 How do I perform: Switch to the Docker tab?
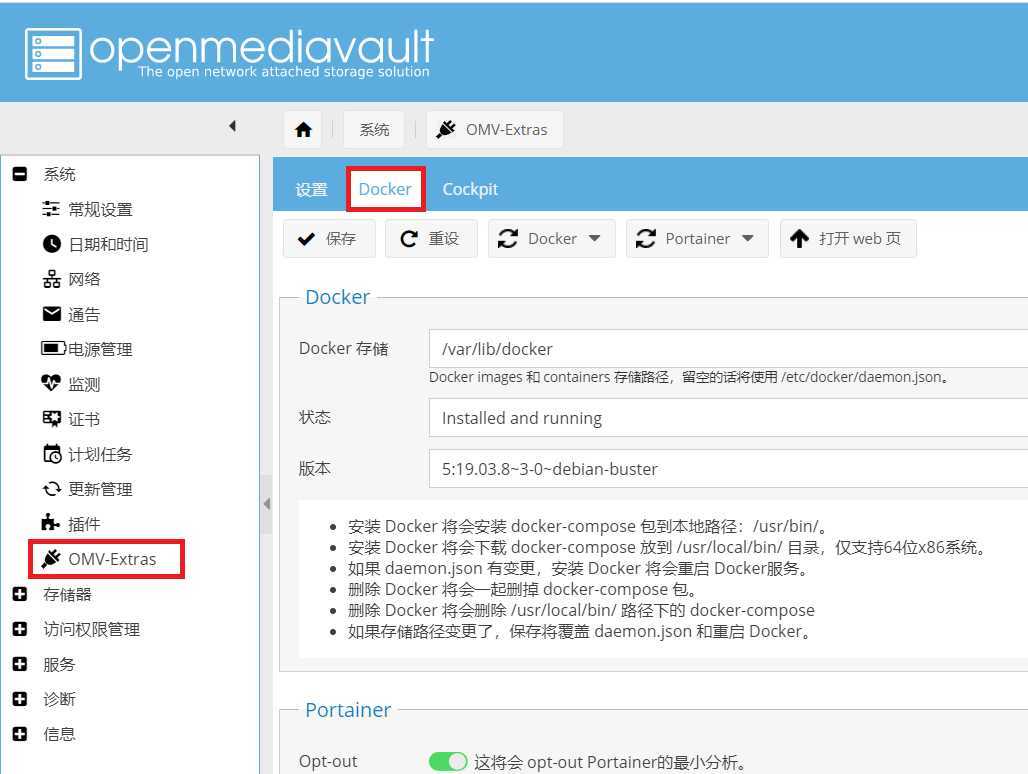click(x=385, y=189)
